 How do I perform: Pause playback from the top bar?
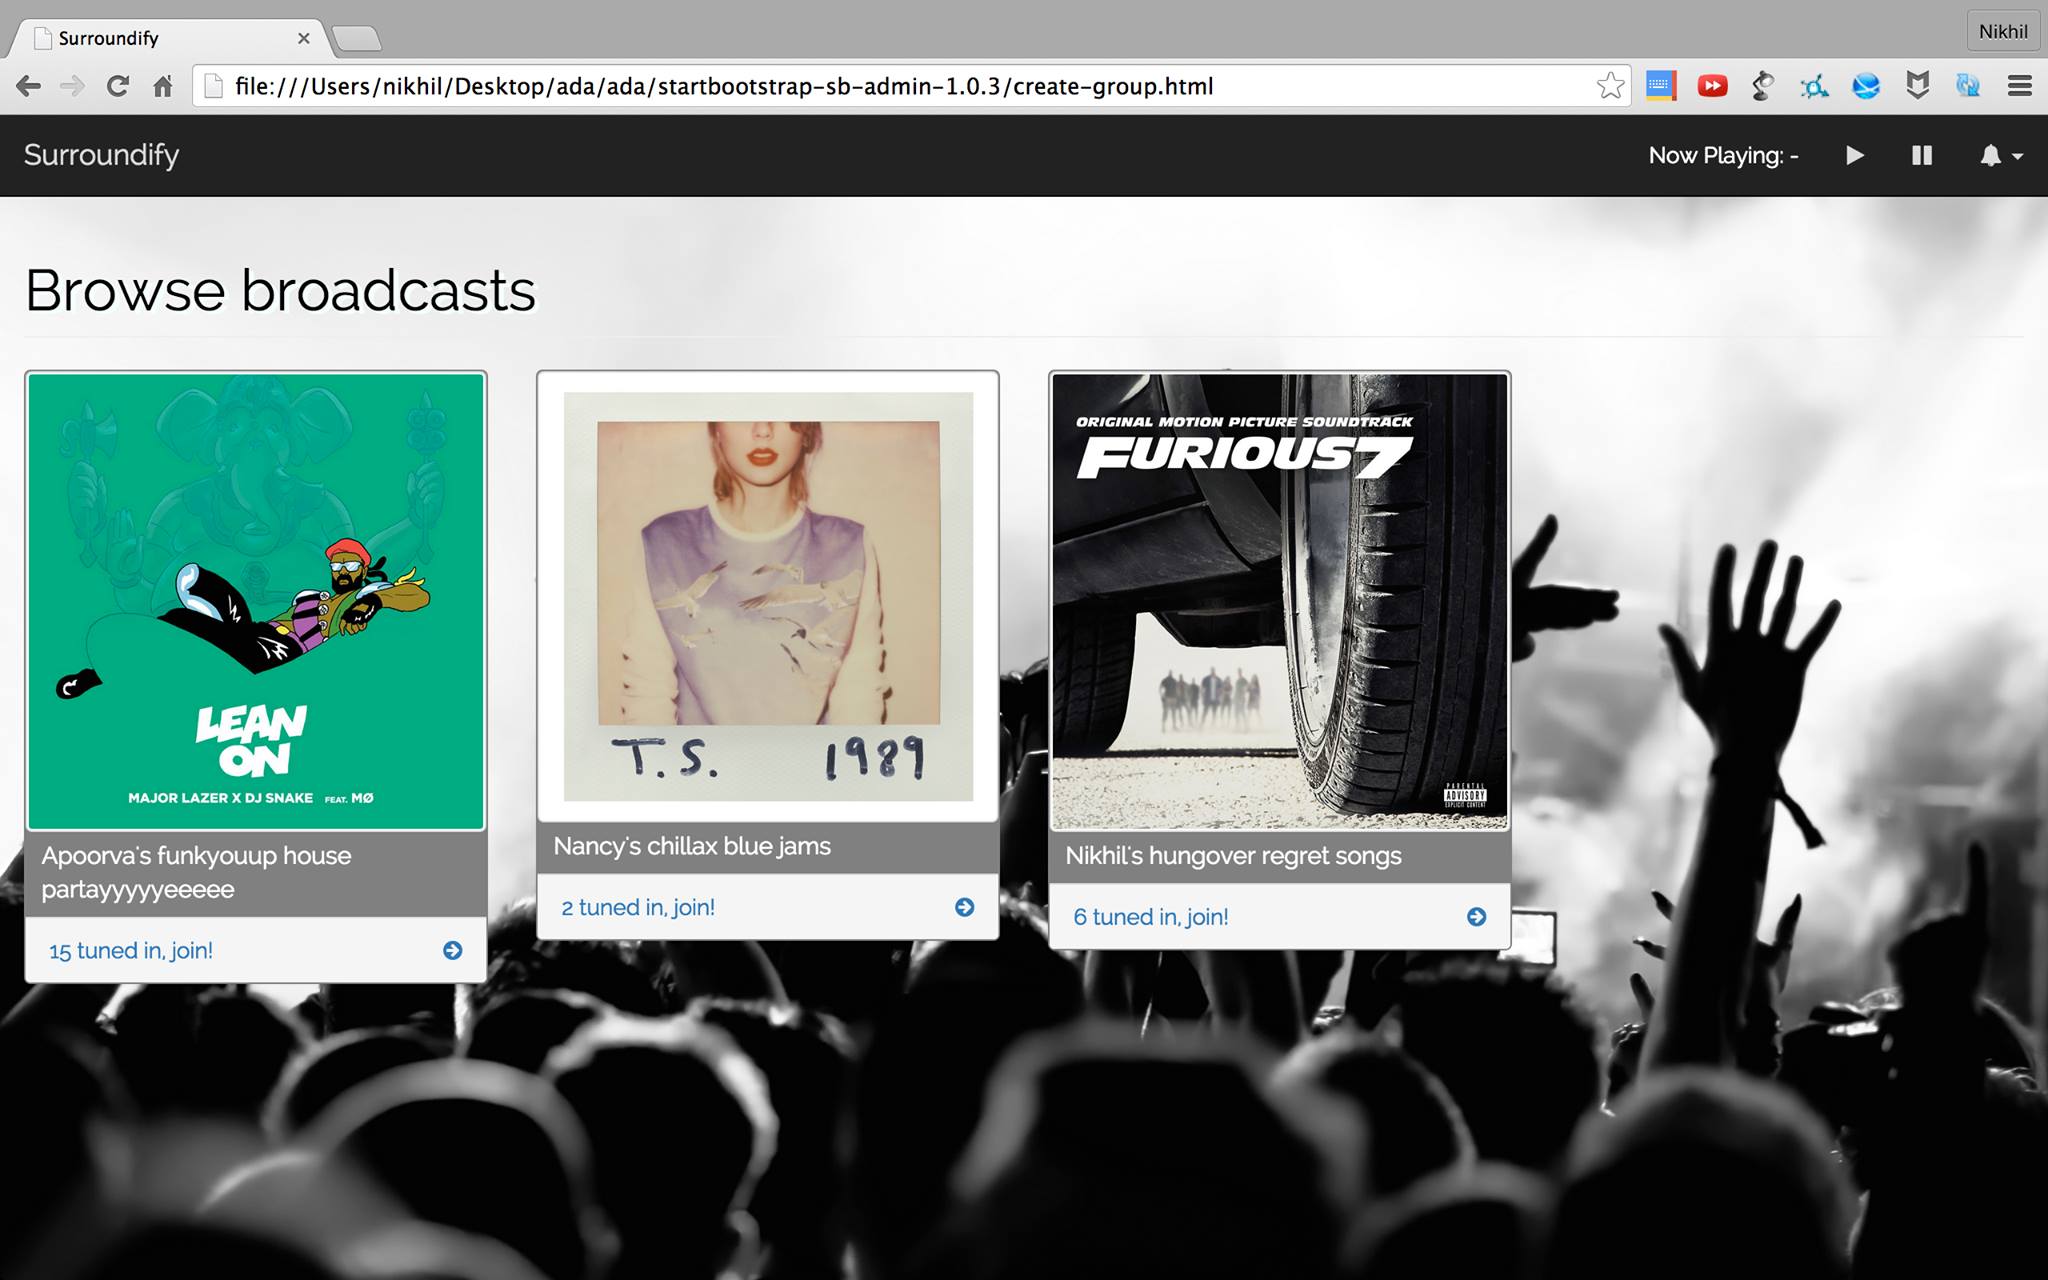pyautogui.click(x=1921, y=155)
